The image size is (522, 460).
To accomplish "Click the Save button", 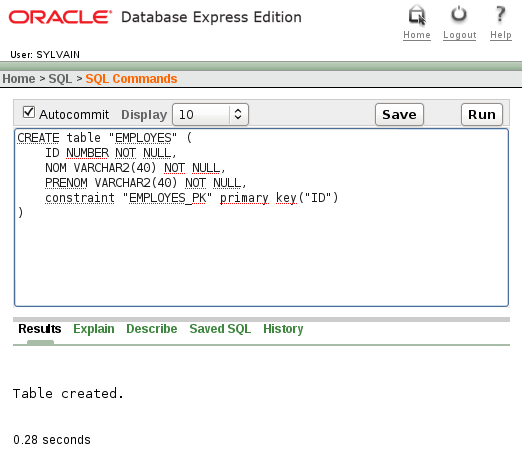I will [399, 115].
